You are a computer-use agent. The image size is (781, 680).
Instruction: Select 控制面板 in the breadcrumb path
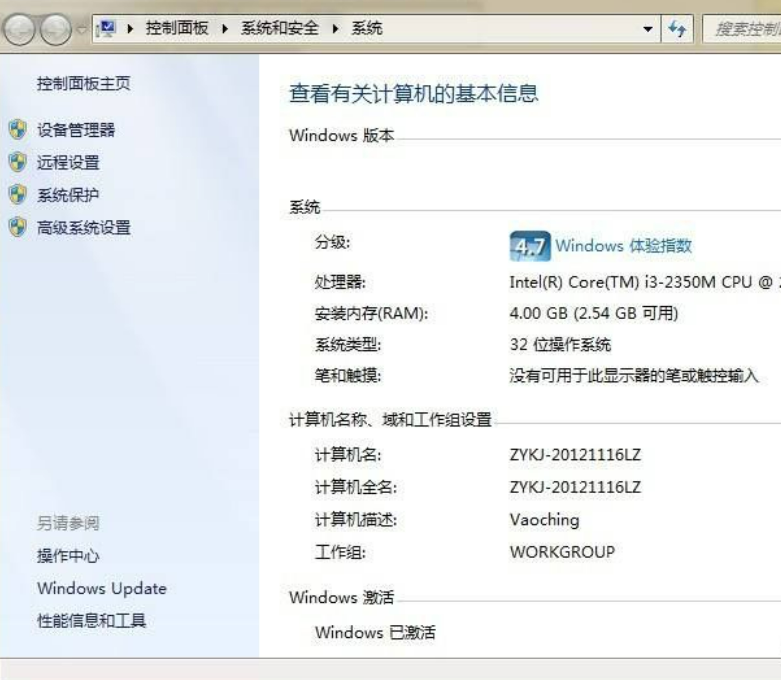coord(177,29)
